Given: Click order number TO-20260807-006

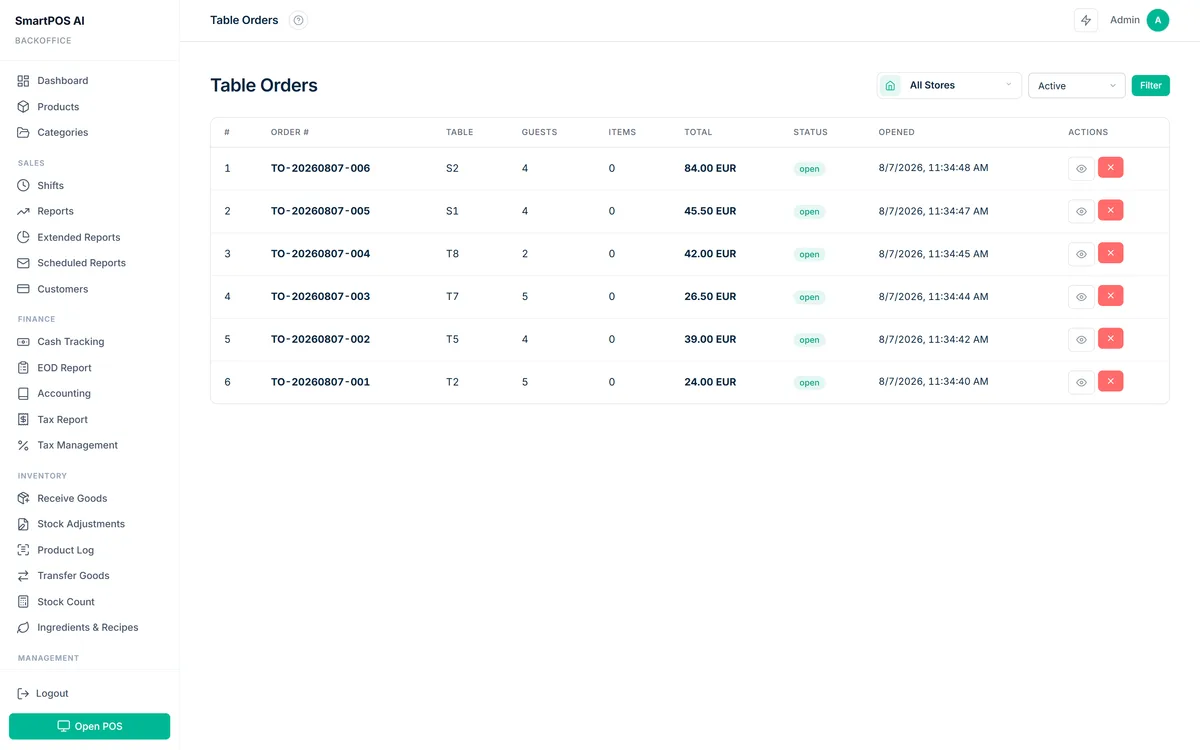Looking at the screenshot, I should click(x=320, y=168).
